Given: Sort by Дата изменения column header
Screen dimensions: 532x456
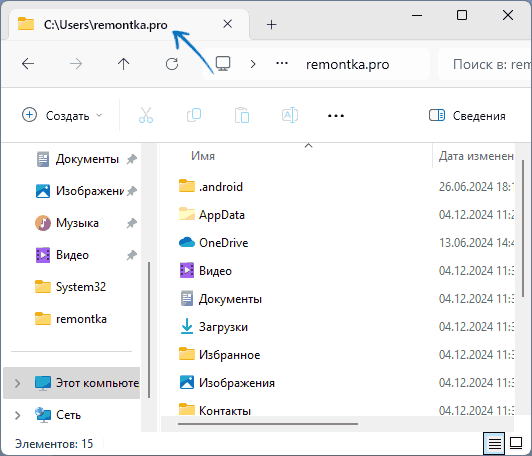Looking at the screenshot, I should coord(476,156).
